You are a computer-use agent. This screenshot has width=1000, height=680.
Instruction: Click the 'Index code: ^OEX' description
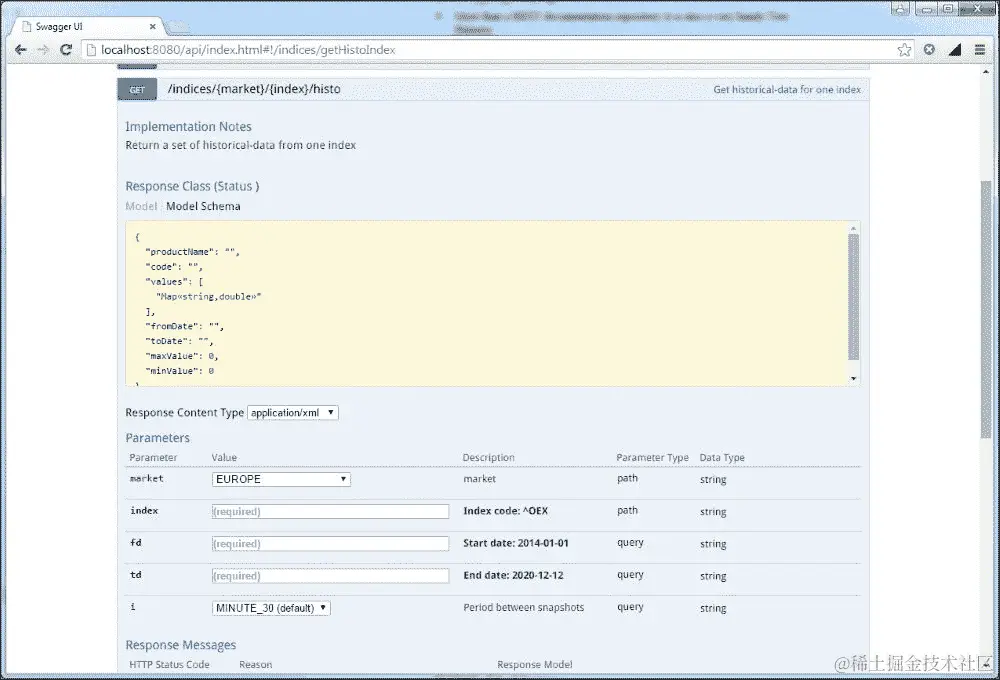(x=506, y=511)
